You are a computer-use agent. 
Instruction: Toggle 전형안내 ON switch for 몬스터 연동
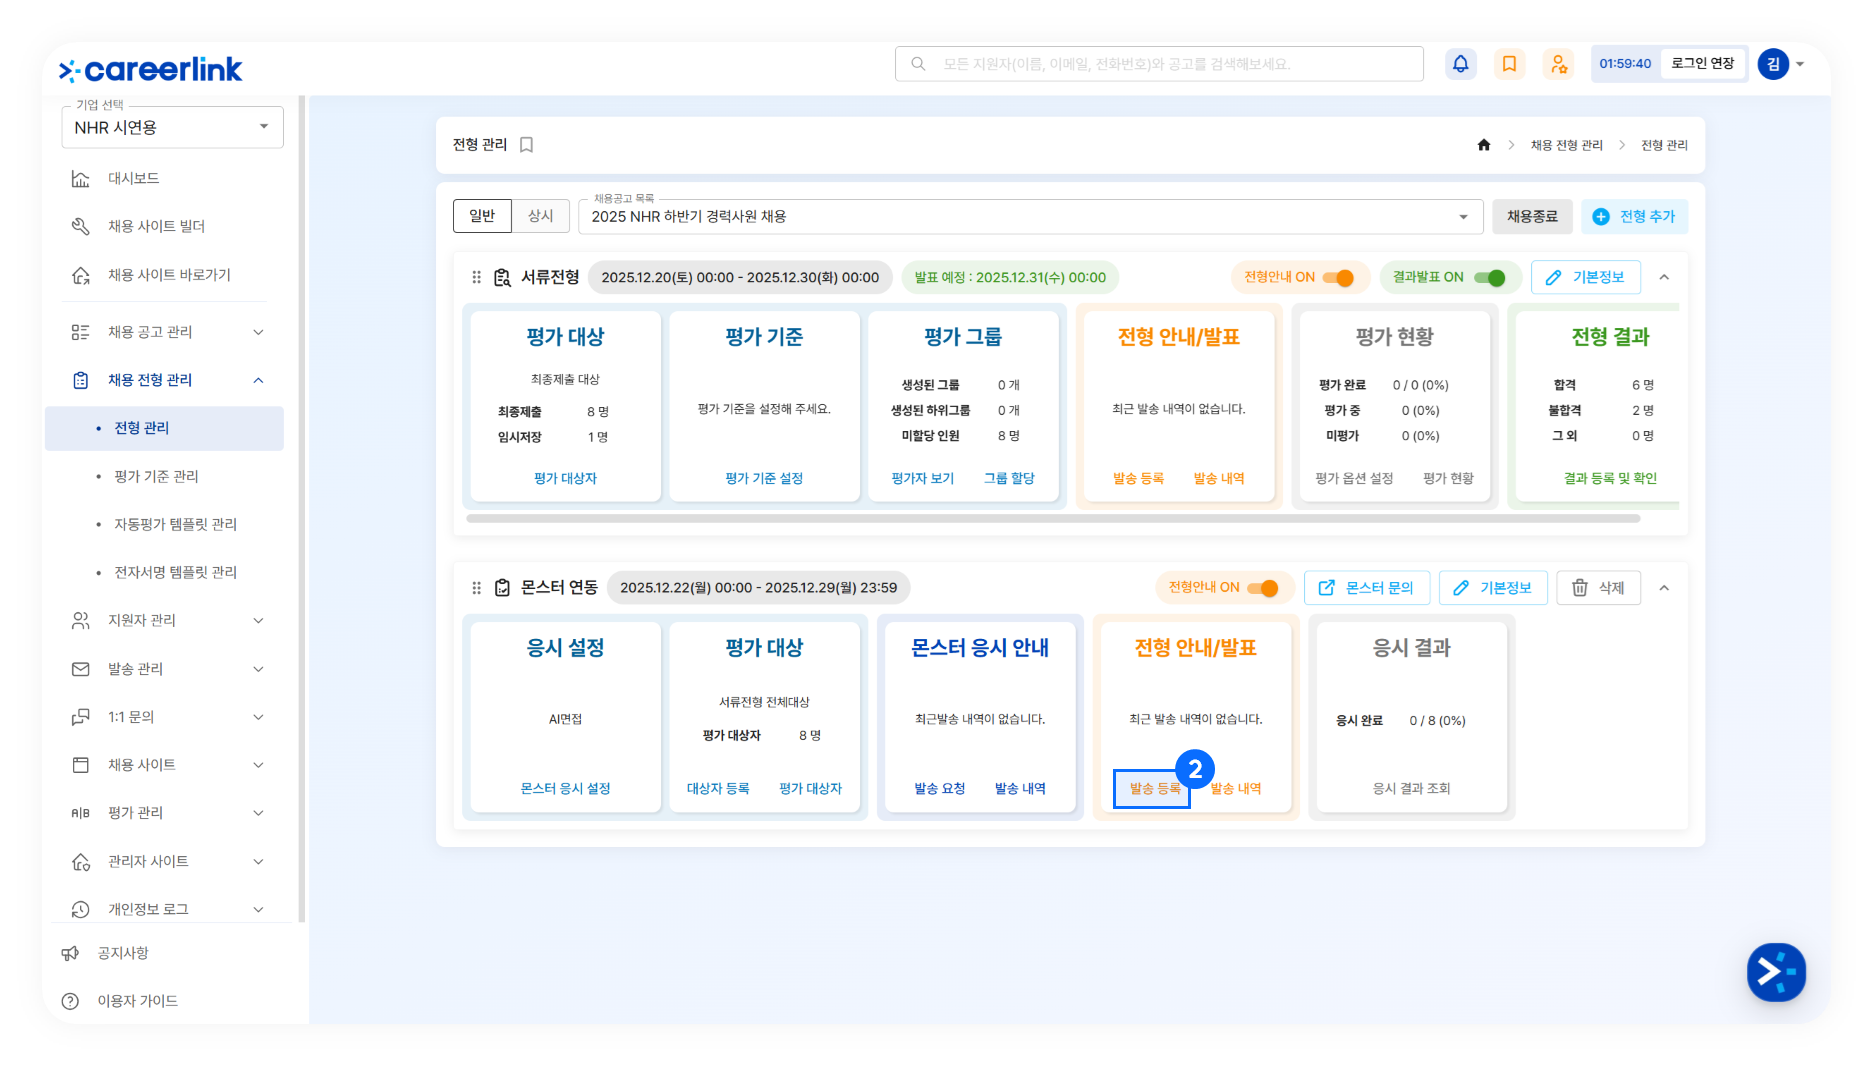coord(1263,588)
